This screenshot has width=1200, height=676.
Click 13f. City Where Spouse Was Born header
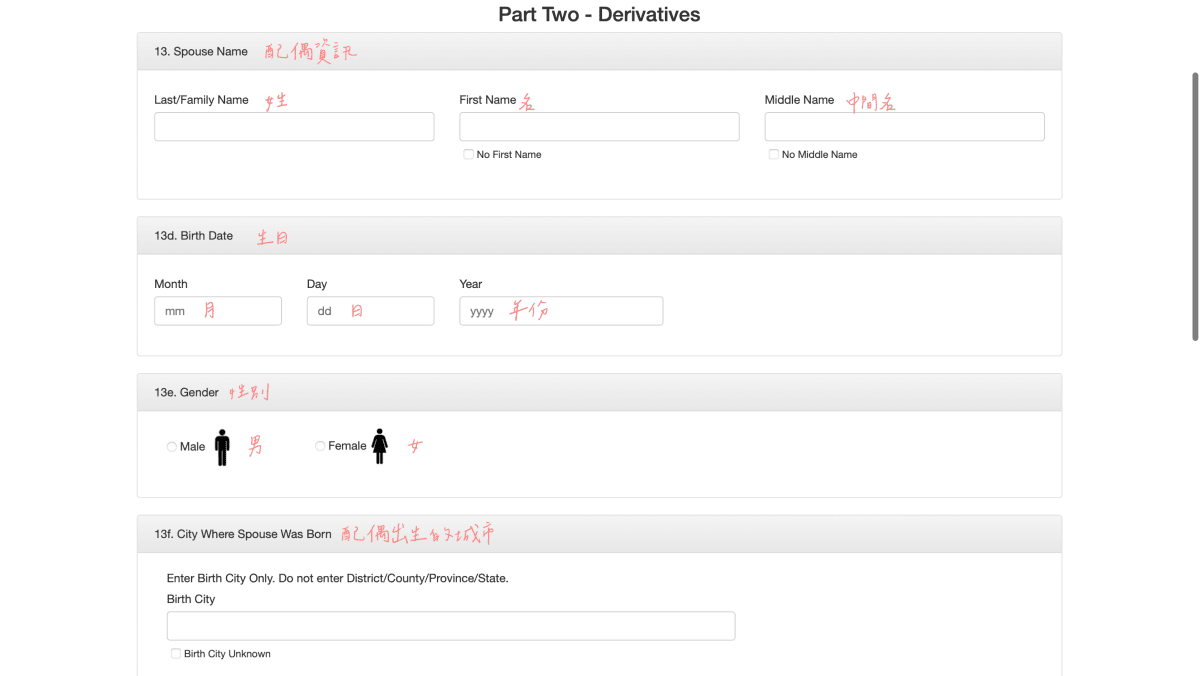point(599,534)
